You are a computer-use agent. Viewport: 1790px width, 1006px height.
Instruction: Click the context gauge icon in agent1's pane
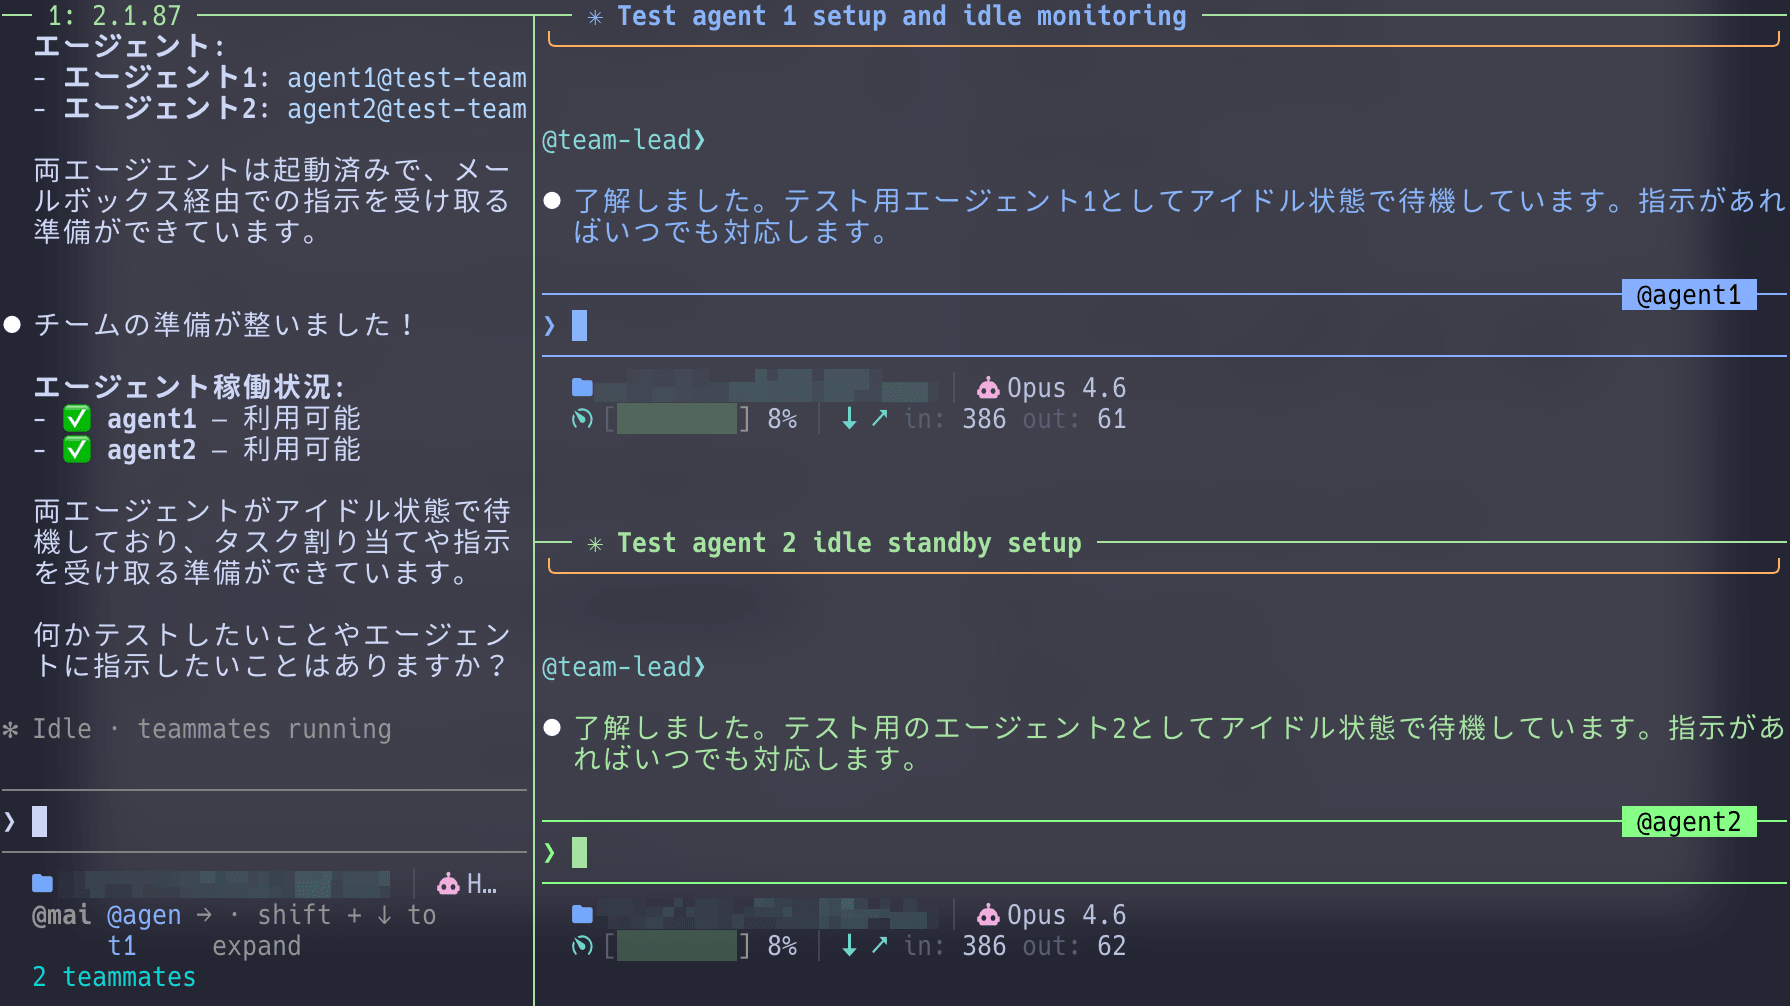[582, 419]
